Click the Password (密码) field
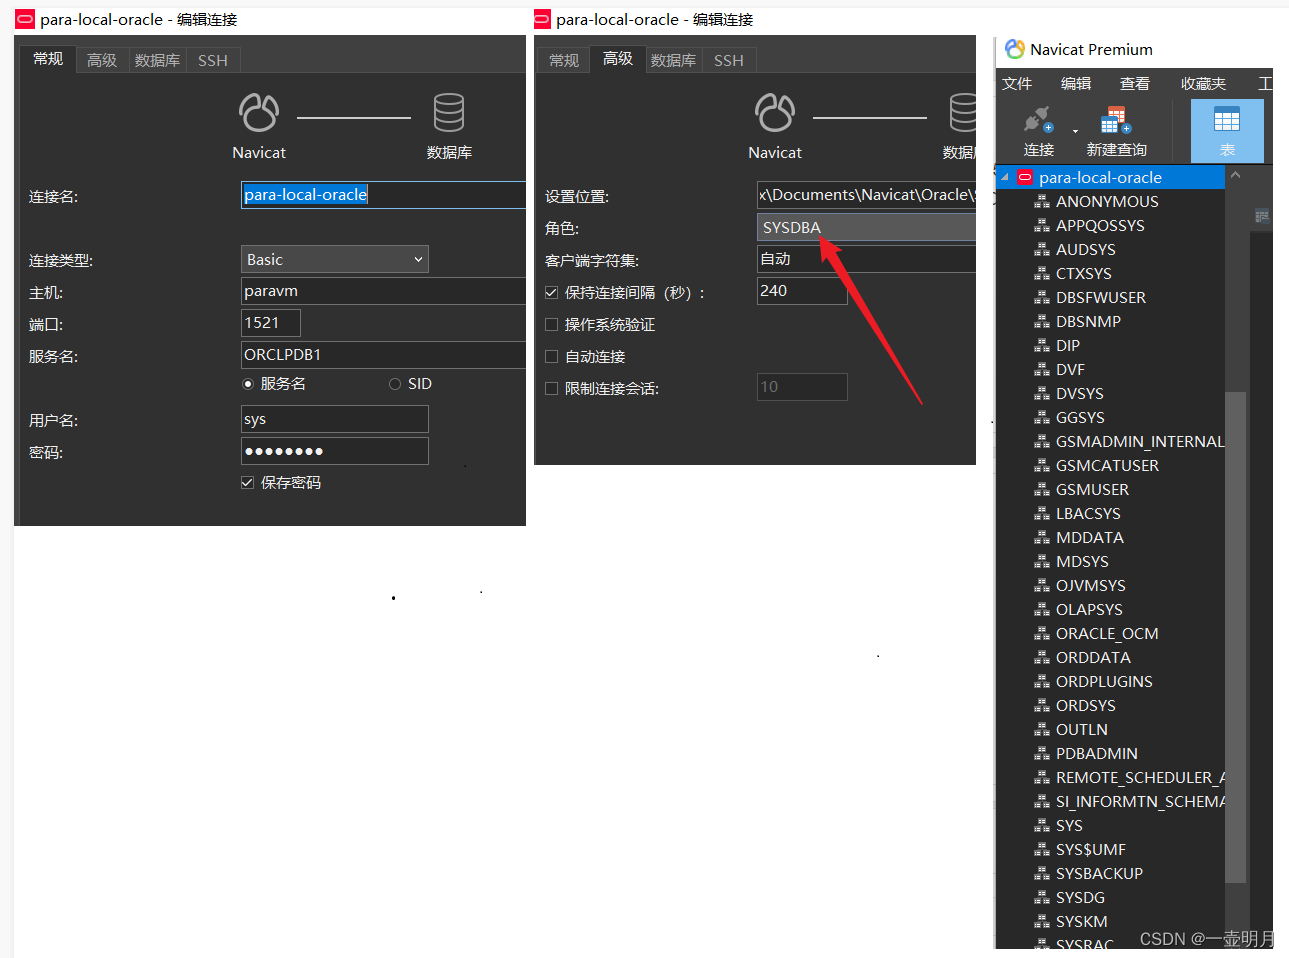1289x958 pixels. tap(335, 451)
